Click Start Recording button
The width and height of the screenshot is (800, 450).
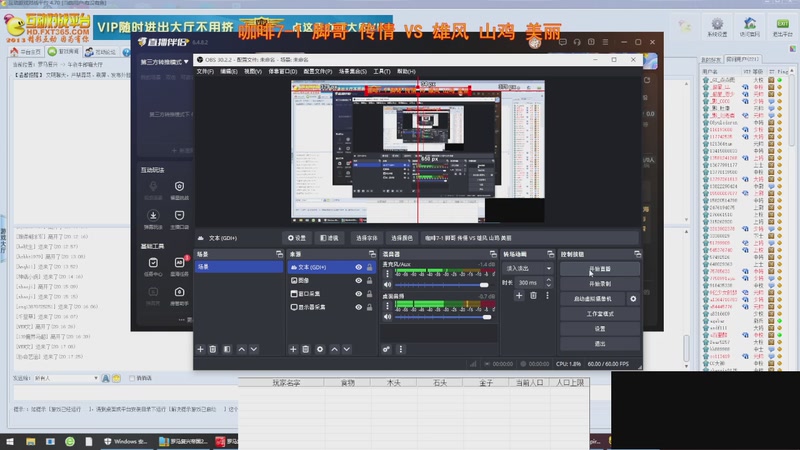(599, 284)
